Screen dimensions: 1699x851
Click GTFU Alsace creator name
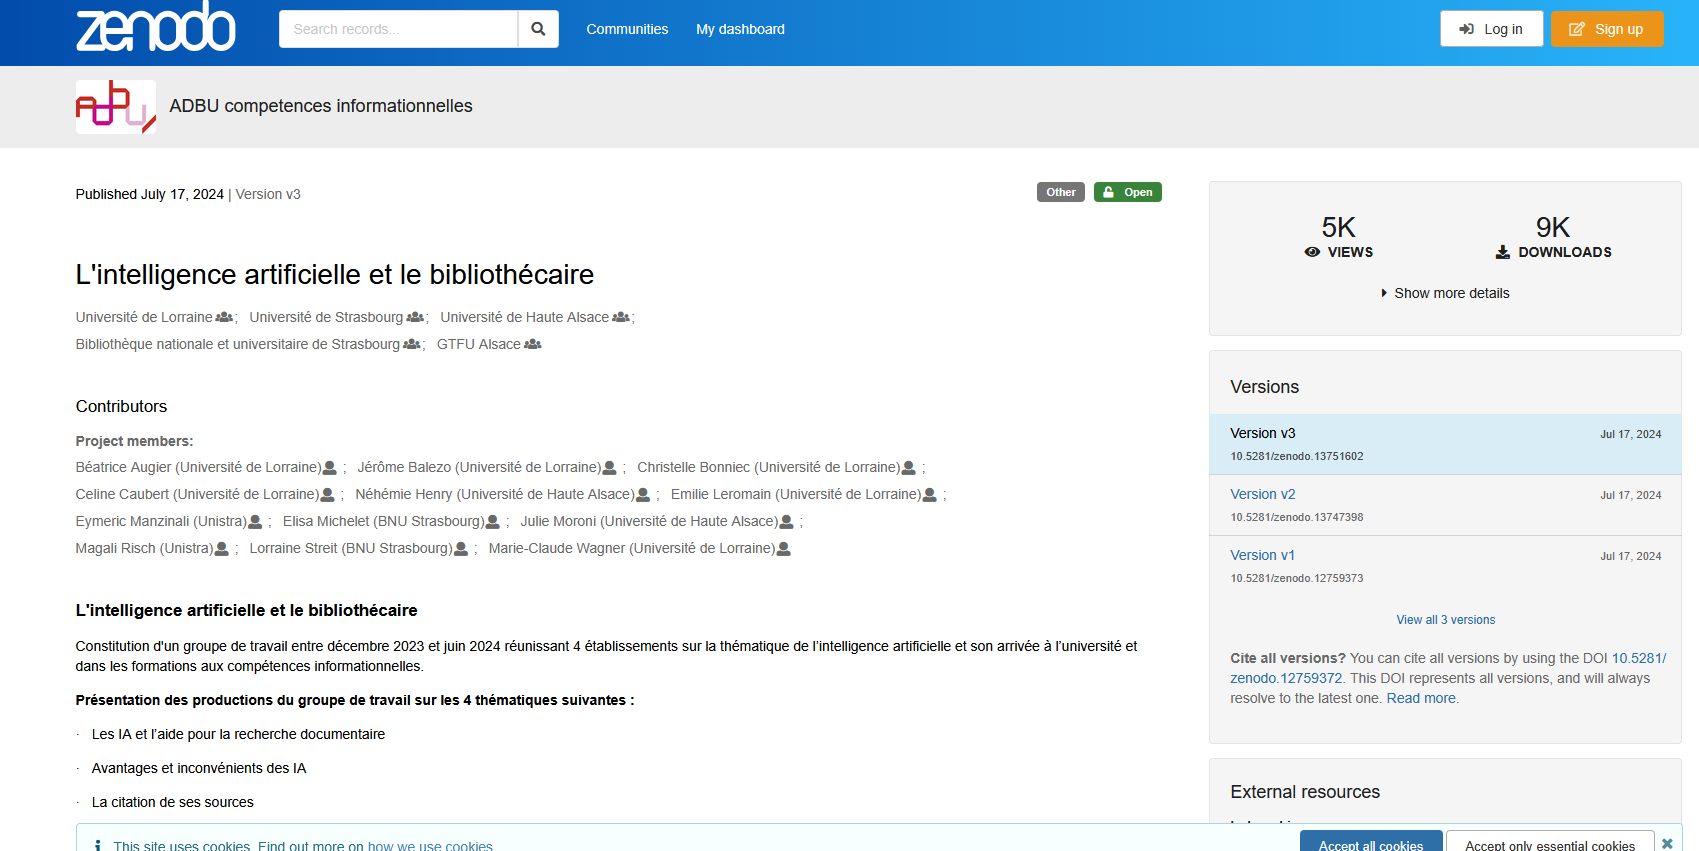pos(479,344)
